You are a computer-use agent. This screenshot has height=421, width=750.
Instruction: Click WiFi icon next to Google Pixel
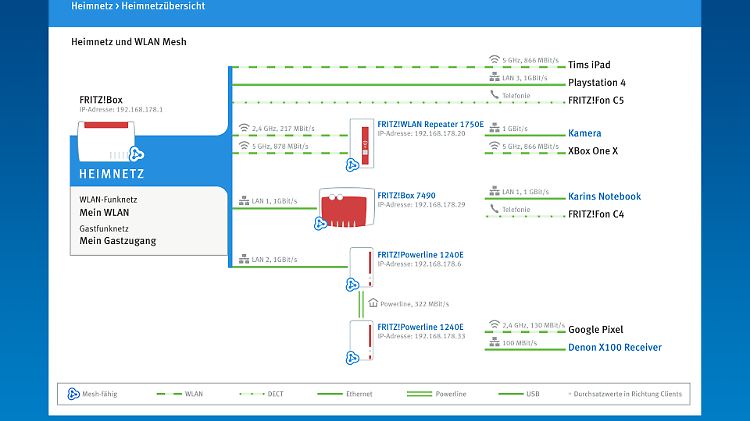pyautogui.click(x=494, y=324)
